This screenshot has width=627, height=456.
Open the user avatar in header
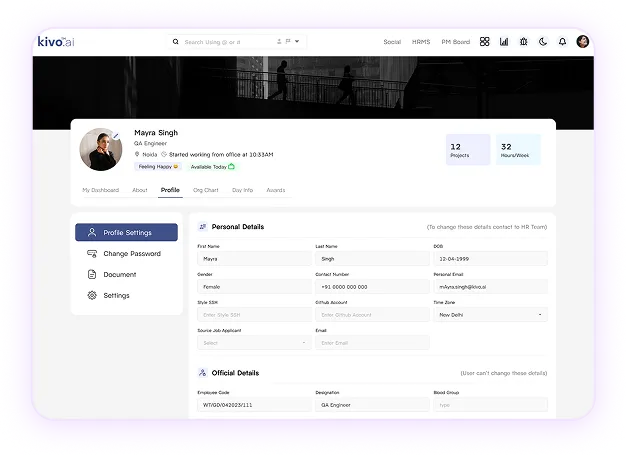click(x=583, y=41)
